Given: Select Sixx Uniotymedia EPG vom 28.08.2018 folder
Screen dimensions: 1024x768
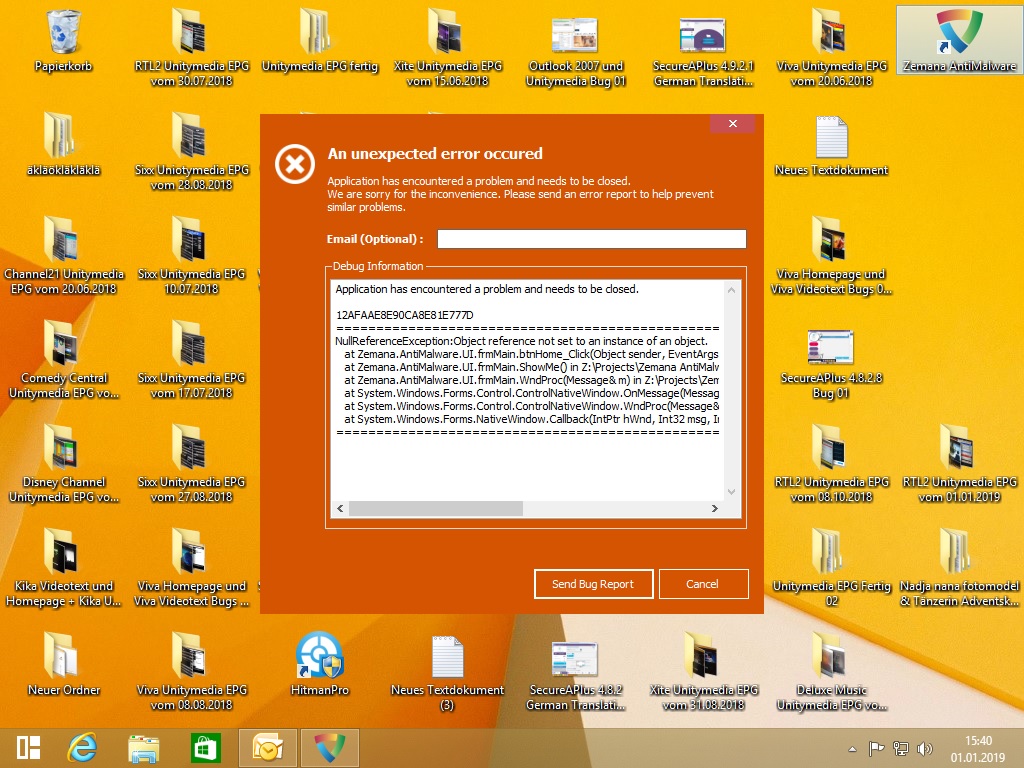Looking at the screenshot, I should point(191,151).
